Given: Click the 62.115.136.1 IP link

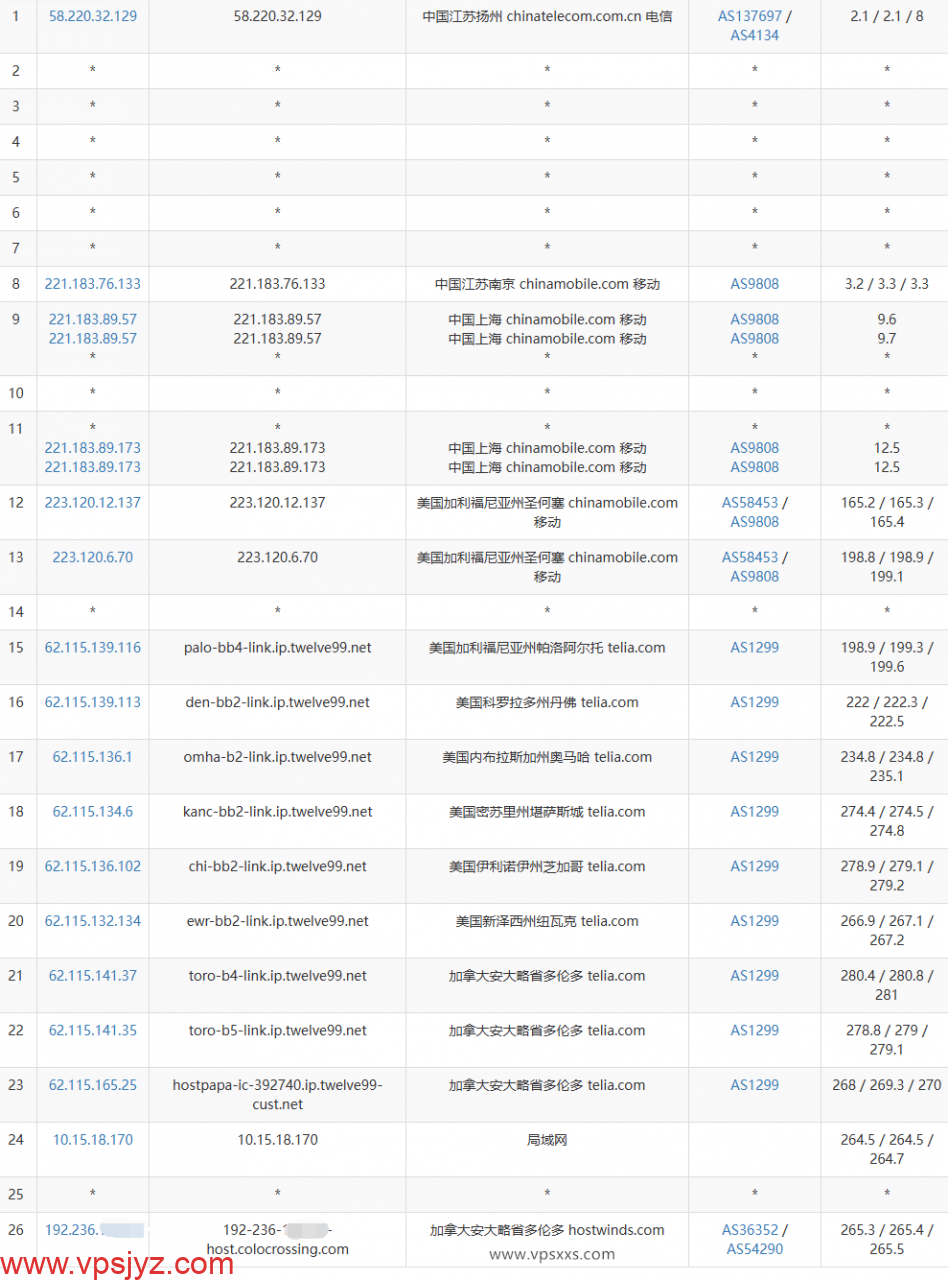Looking at the screenshot, I should coord(92,757).
